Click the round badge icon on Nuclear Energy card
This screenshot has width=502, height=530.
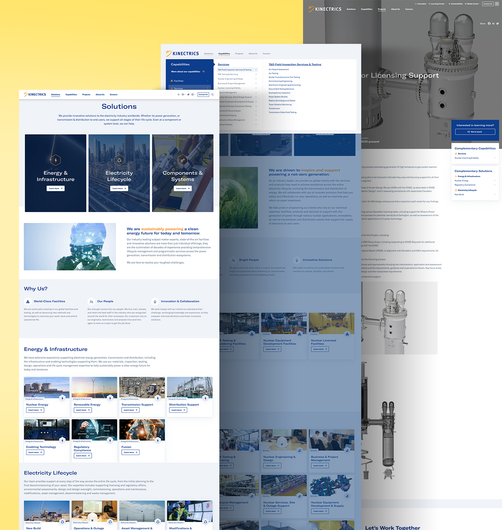(62, 398)
